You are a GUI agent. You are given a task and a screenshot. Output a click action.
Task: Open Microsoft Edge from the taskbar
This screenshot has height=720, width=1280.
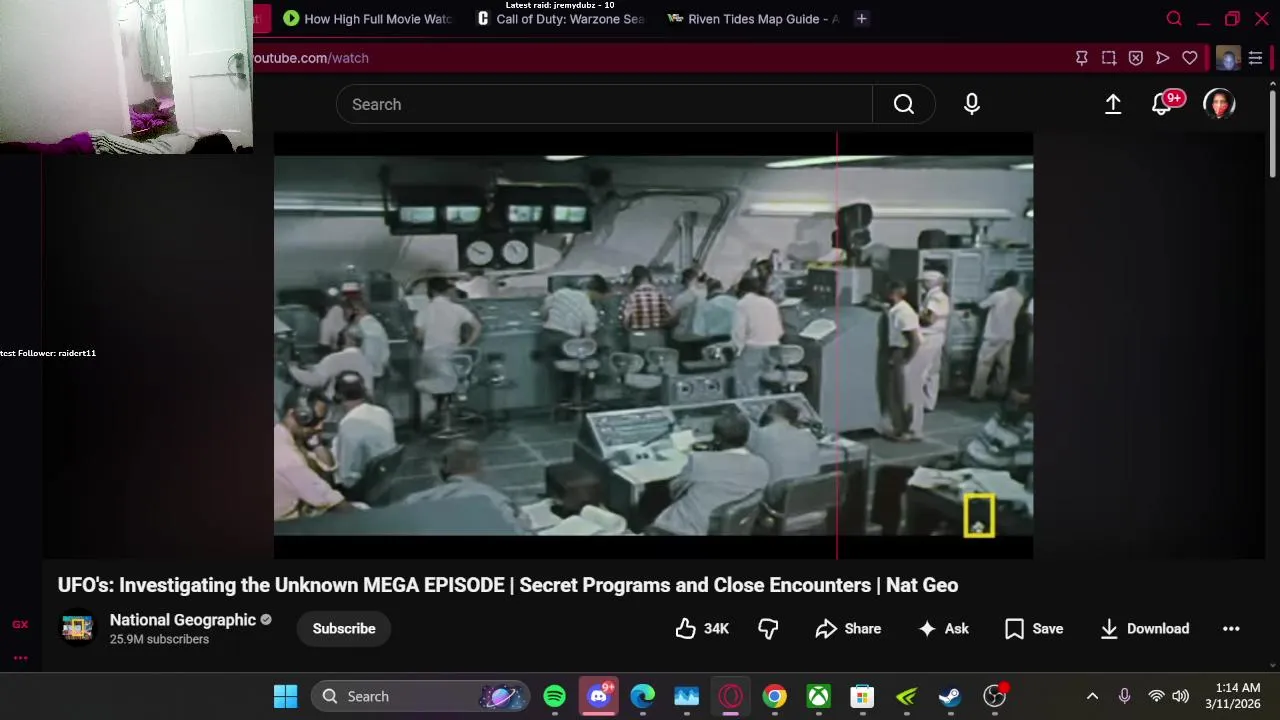coord(642,696)
